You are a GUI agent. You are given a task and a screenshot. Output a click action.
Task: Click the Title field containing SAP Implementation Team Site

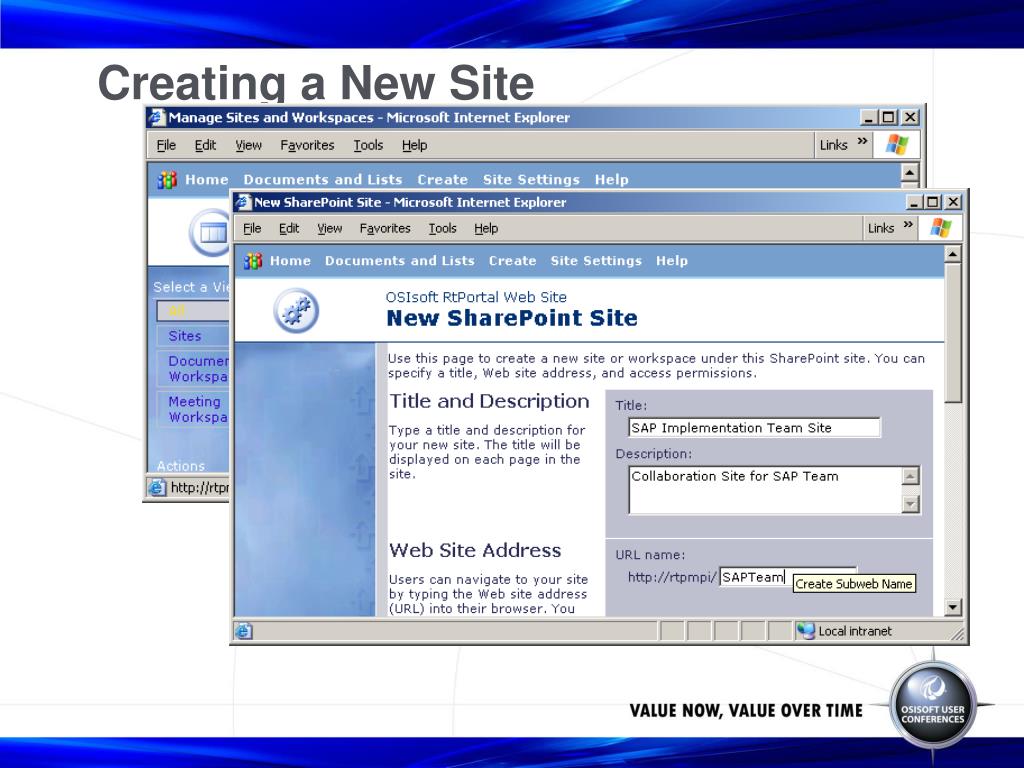tap(754, 428)
